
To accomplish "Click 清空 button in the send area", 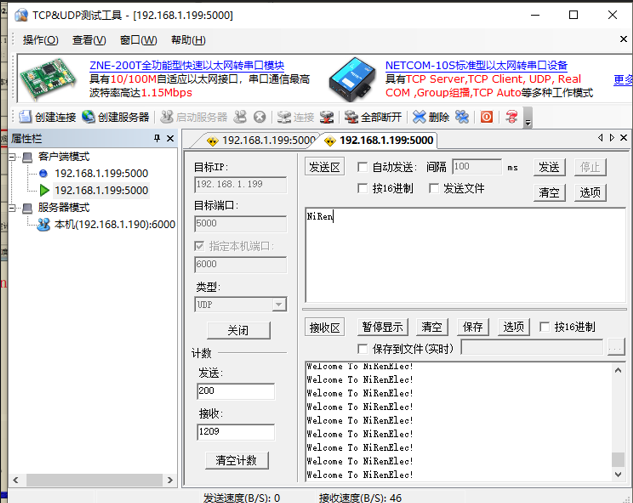I will [549, 192].
